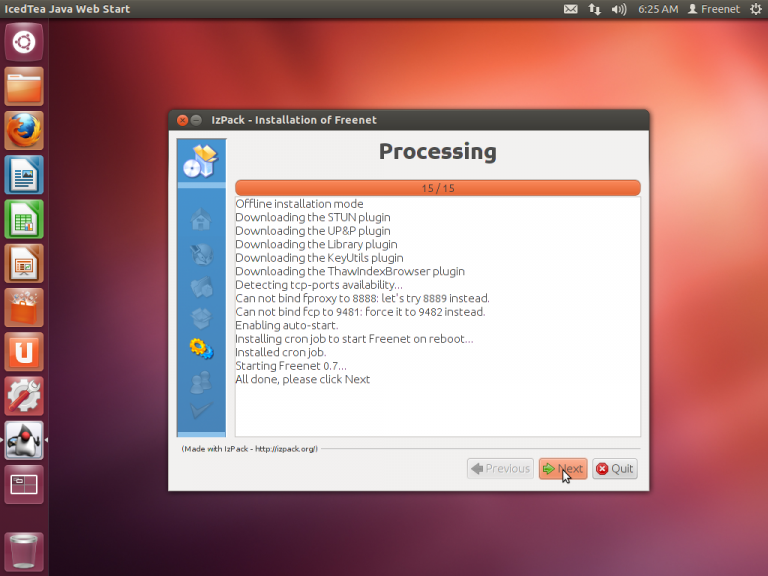
Task: Click the IzPack package logo icon
Action: click(x=201, y=161)
